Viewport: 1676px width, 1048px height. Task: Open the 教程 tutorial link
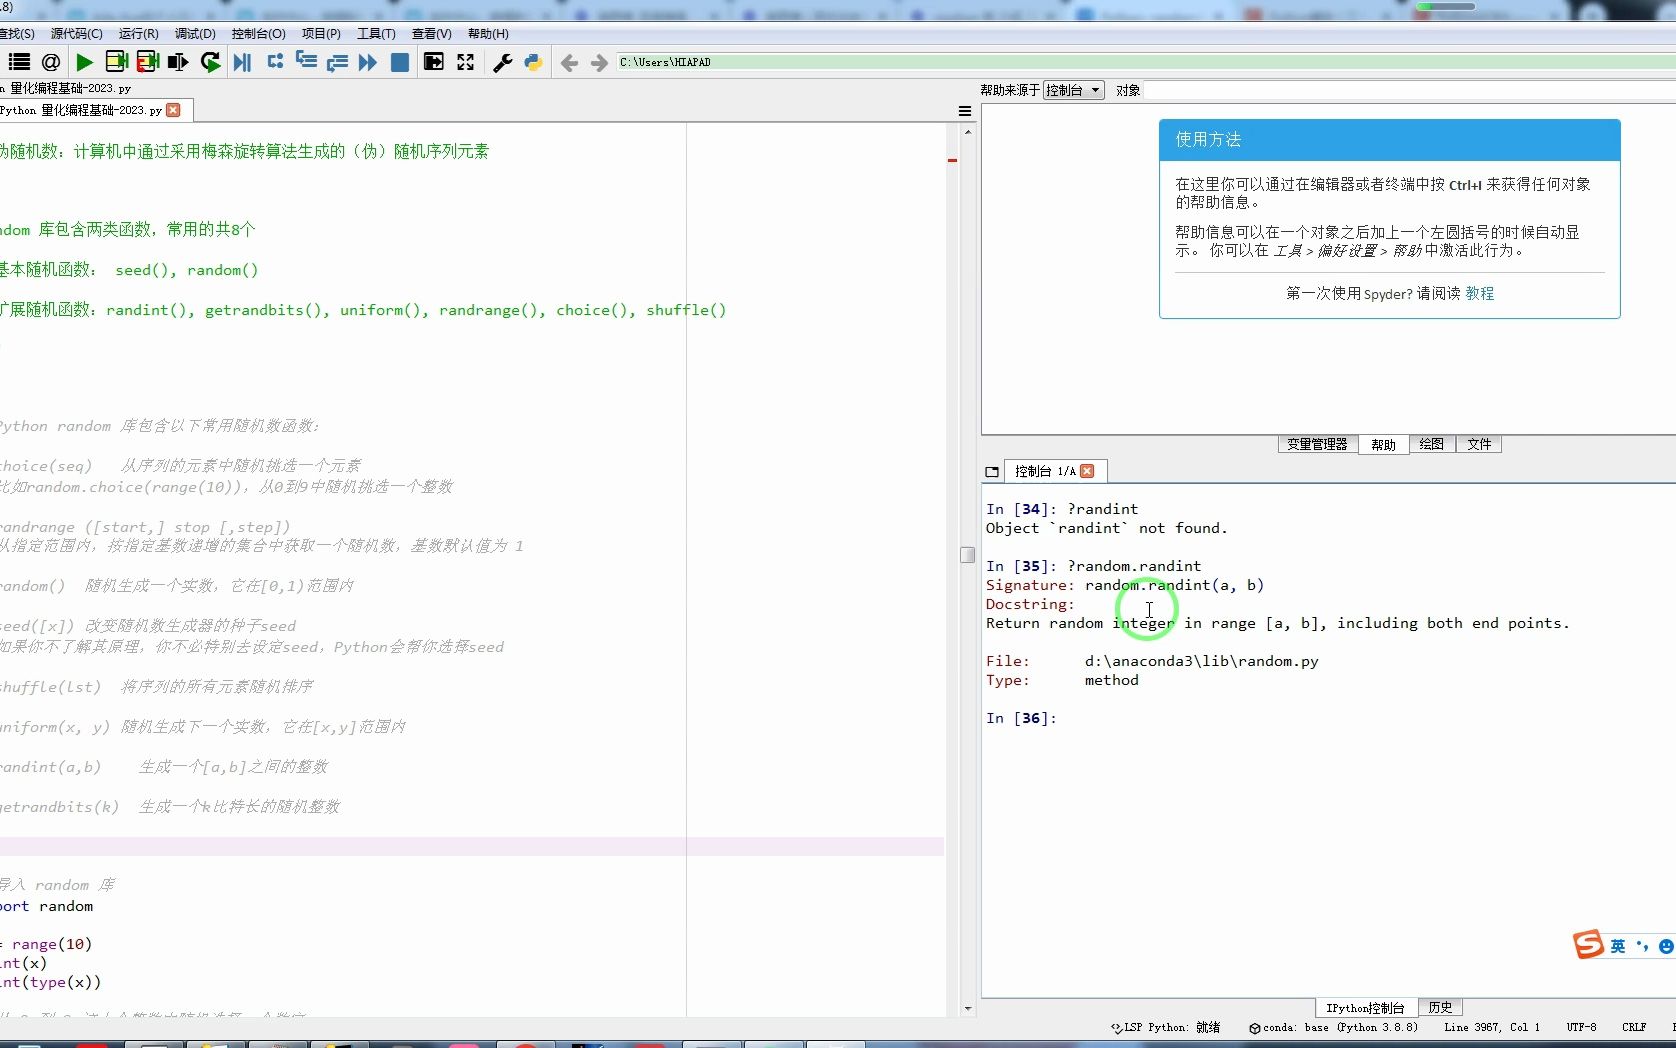coord(1479,293)
